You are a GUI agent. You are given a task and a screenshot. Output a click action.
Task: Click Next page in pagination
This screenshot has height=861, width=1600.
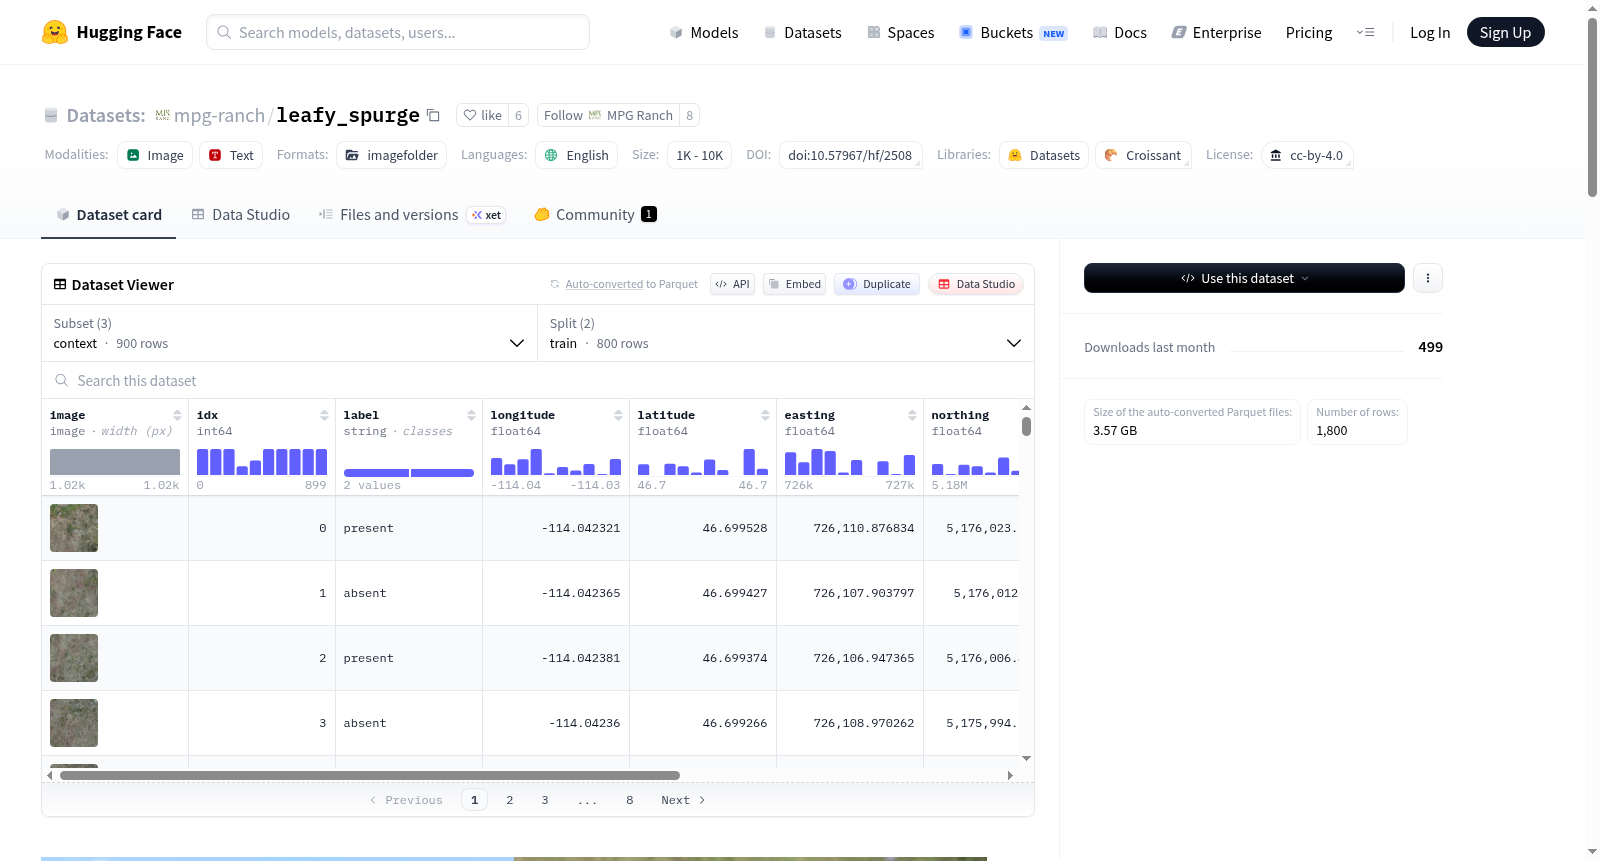(683, 800)
